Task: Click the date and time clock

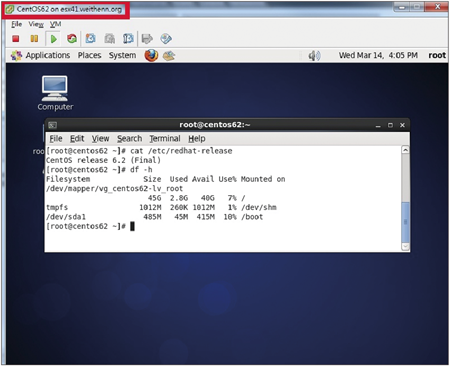Action: (x=378, y=55)
